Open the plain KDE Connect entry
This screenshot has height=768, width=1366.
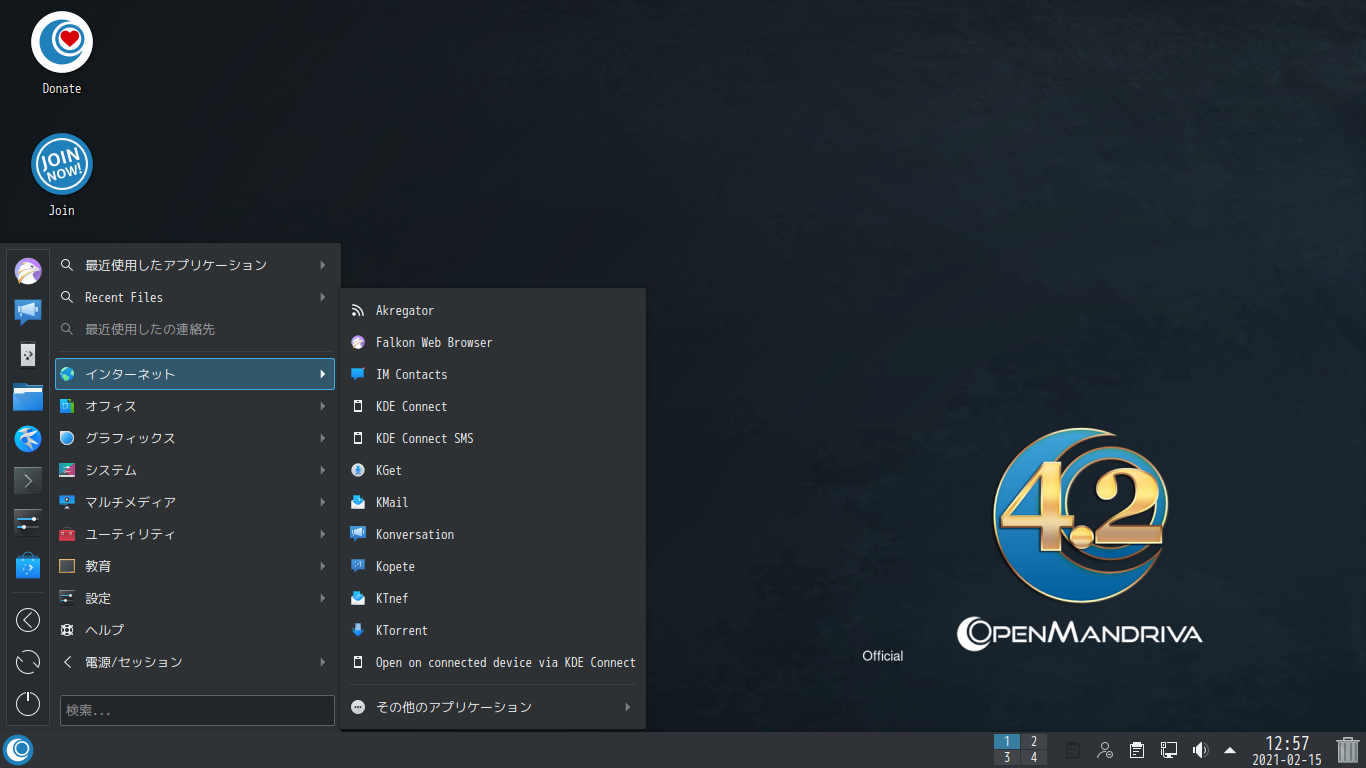493,407
